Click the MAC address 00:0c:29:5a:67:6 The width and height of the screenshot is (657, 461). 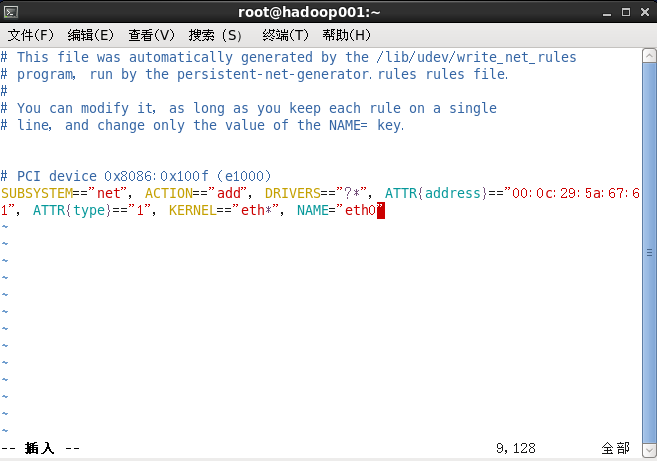point(576,193)
